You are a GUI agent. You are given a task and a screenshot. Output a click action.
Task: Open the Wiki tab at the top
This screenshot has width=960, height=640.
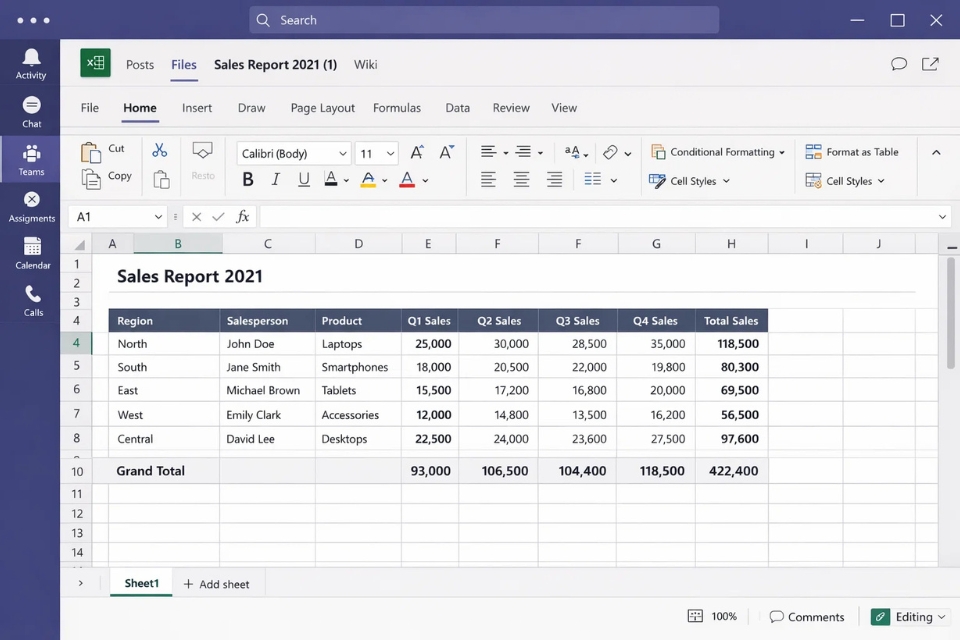click(x=365, y=64)
